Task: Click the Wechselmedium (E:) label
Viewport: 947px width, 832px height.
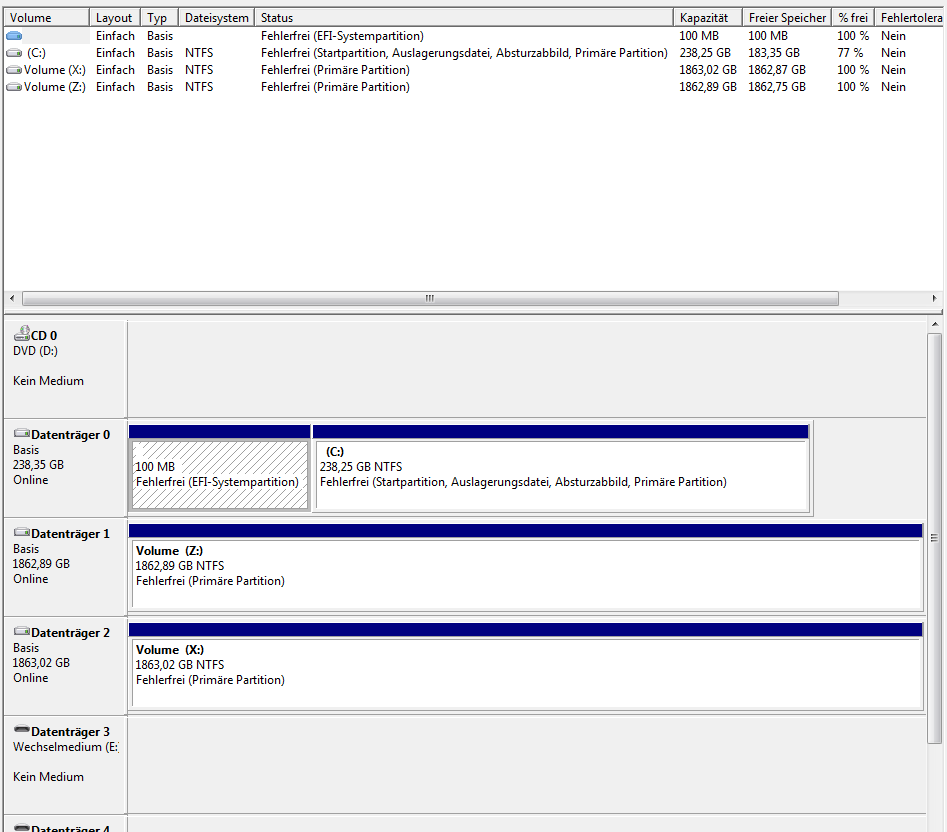Action: 66,747
